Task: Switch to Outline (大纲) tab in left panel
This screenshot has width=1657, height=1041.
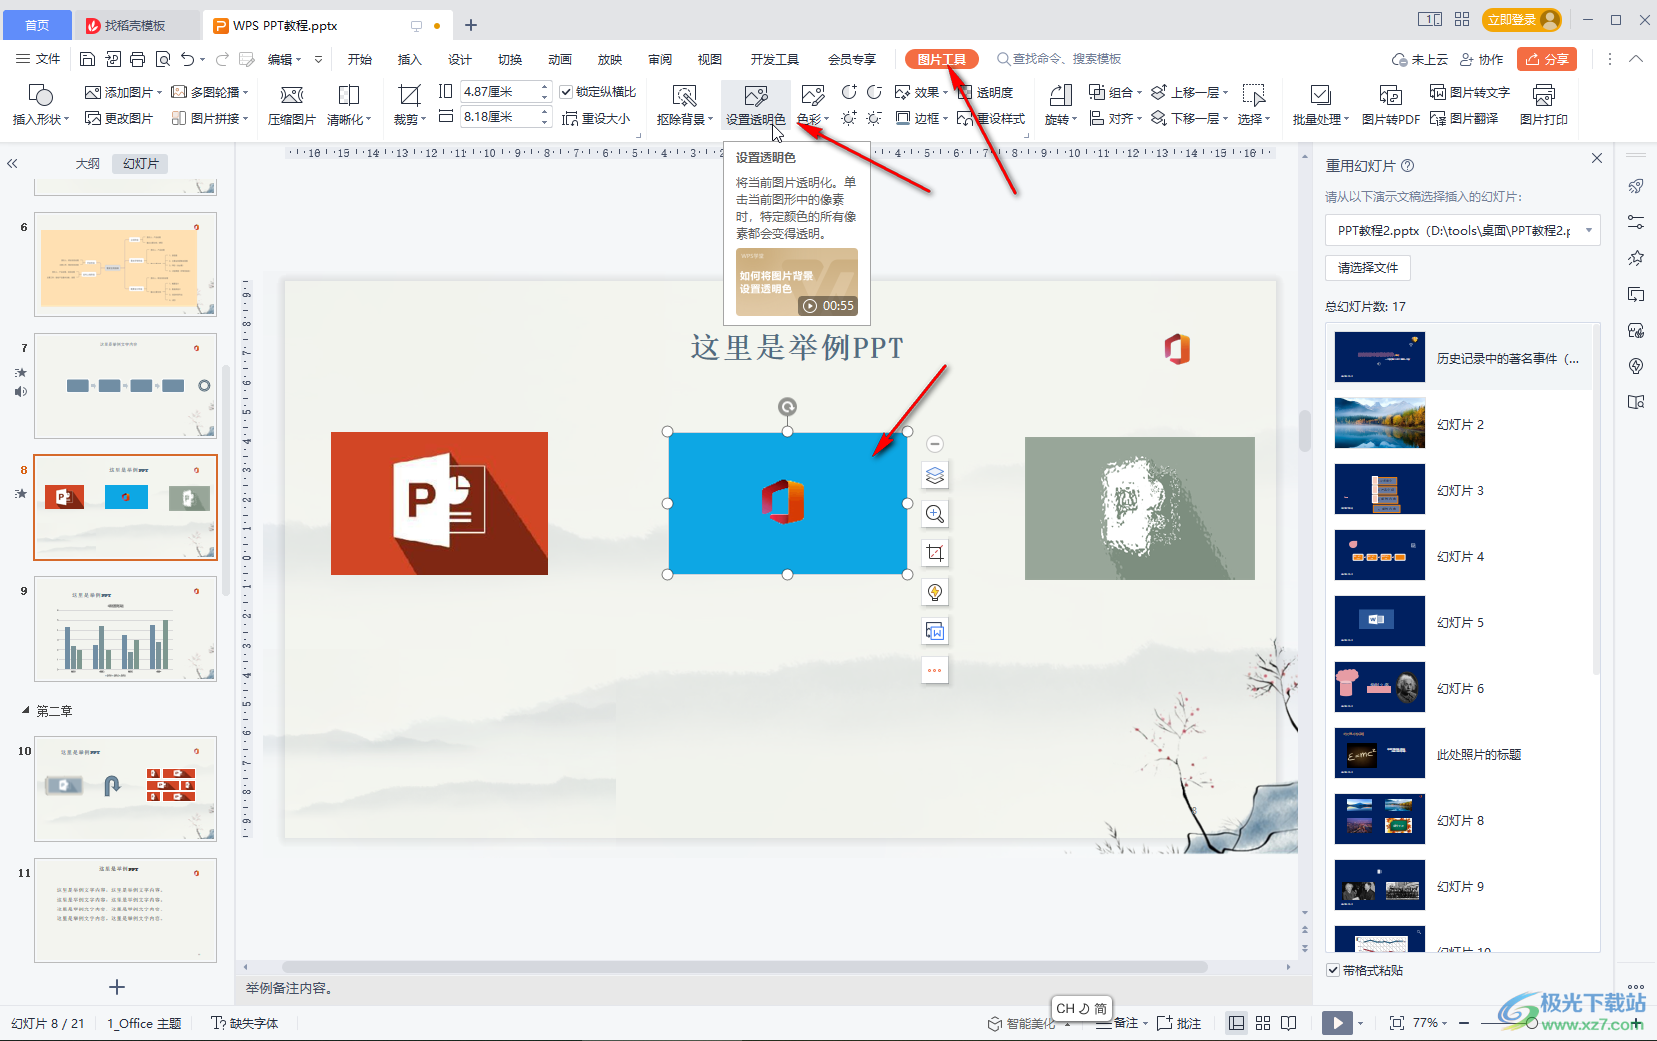Action: 88,163
